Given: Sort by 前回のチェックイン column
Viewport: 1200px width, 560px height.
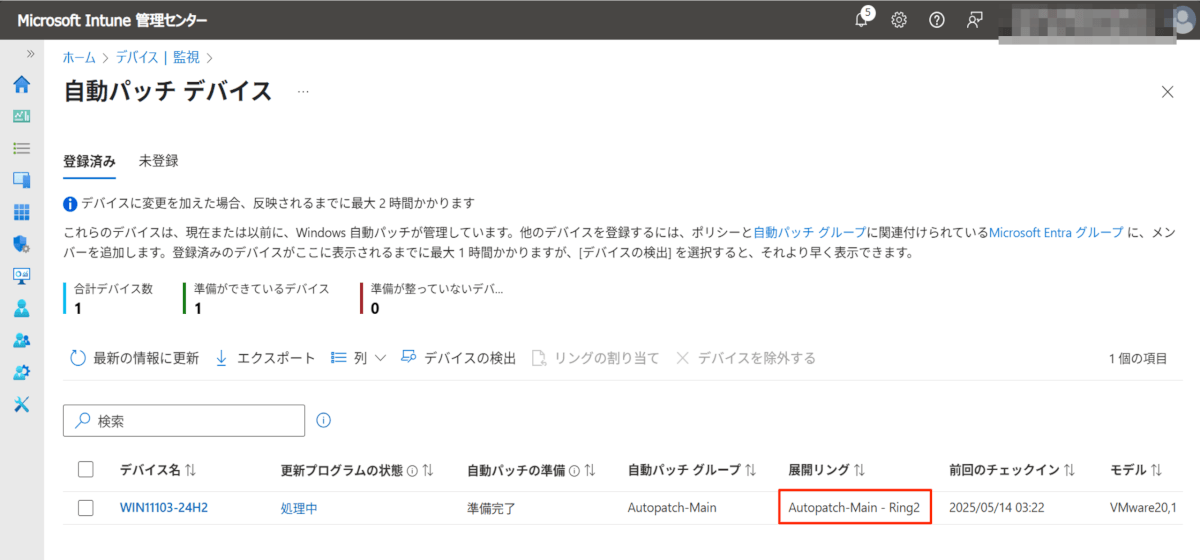Looking at the screenshot, I should tap(1012, 469).
